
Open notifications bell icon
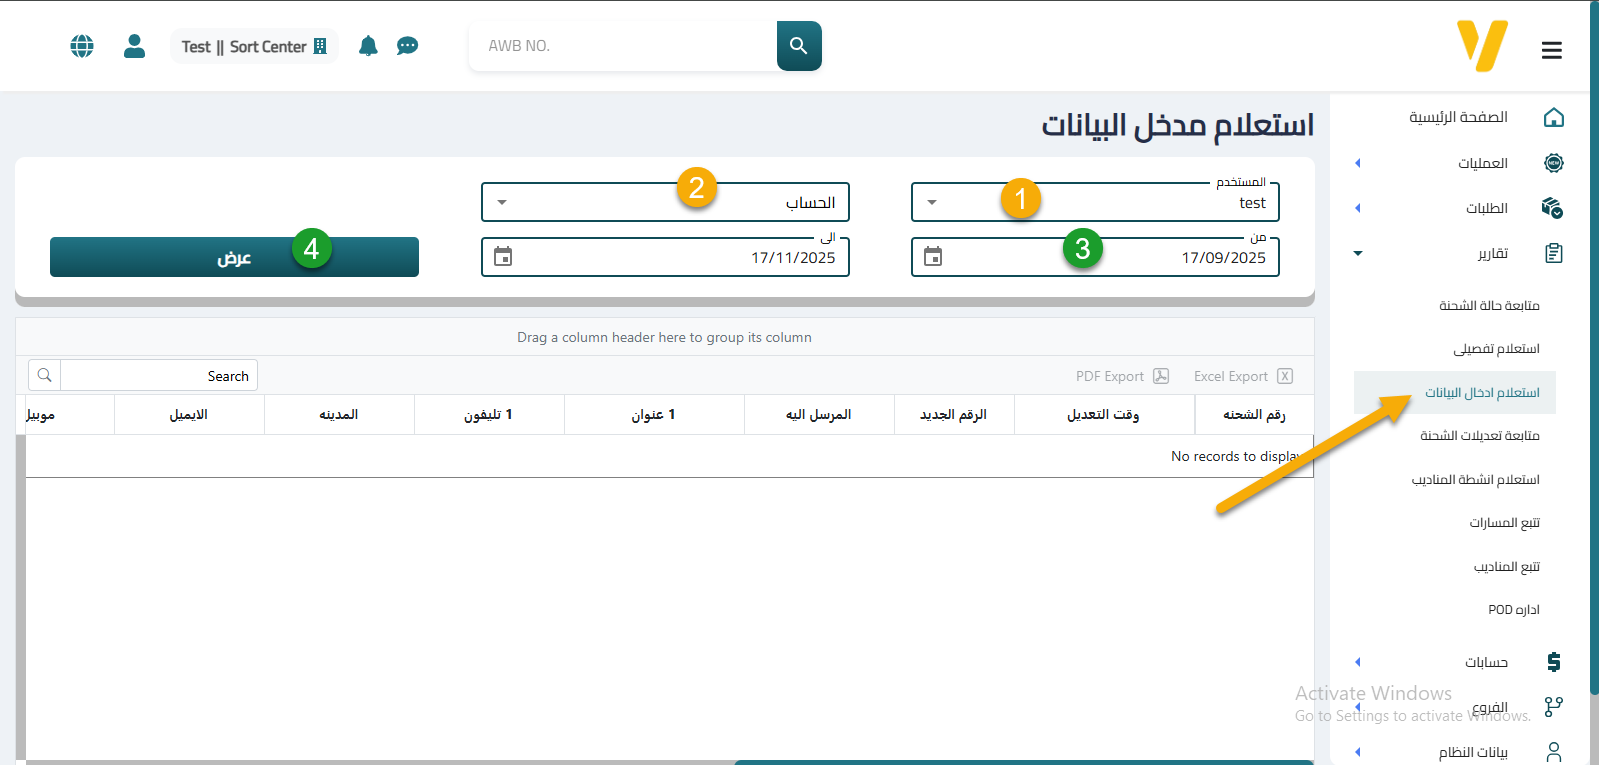pos(368,46)
